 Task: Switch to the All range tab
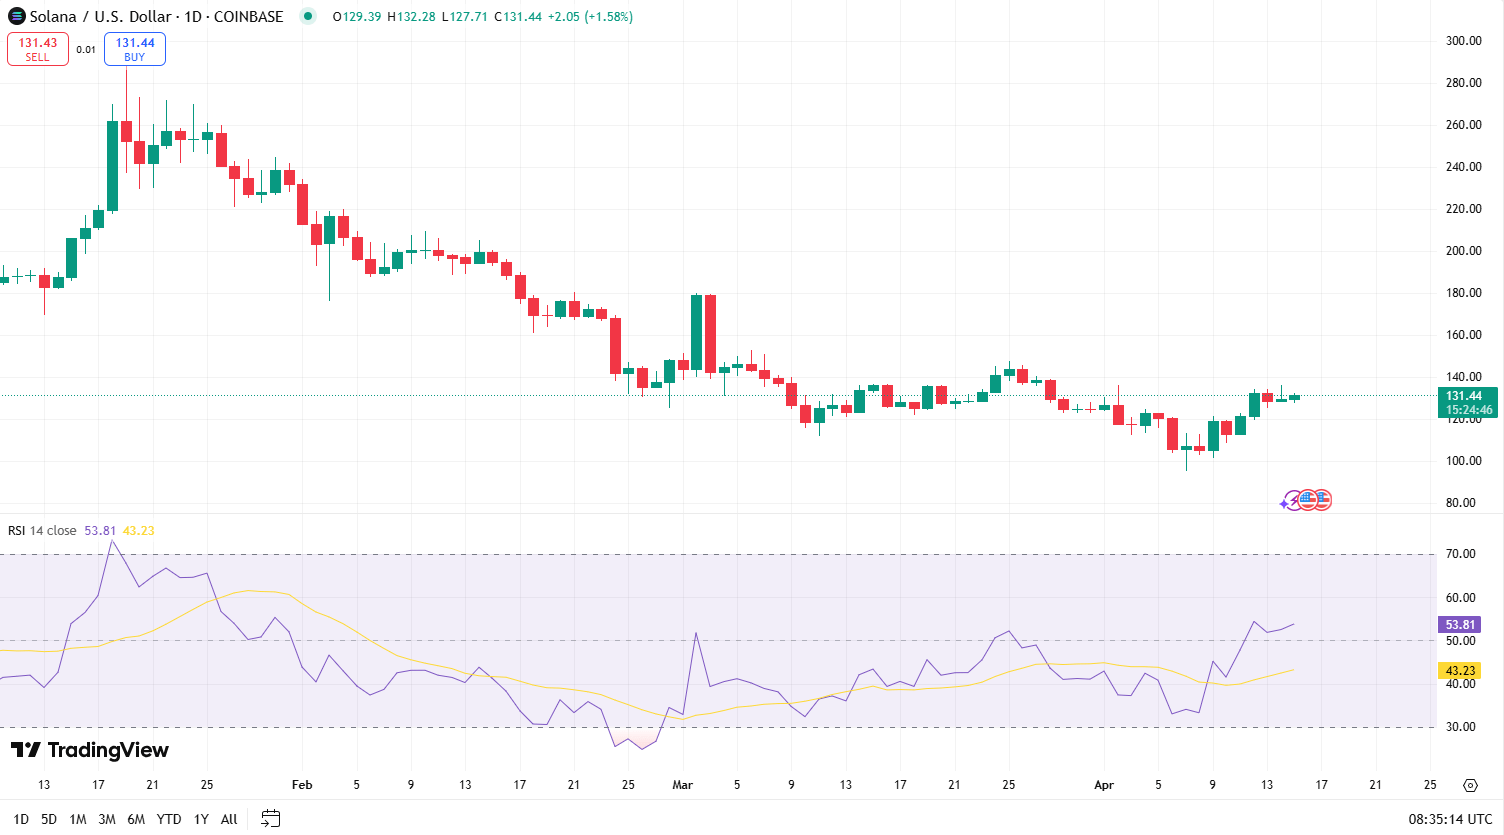(x=228, y=818)
